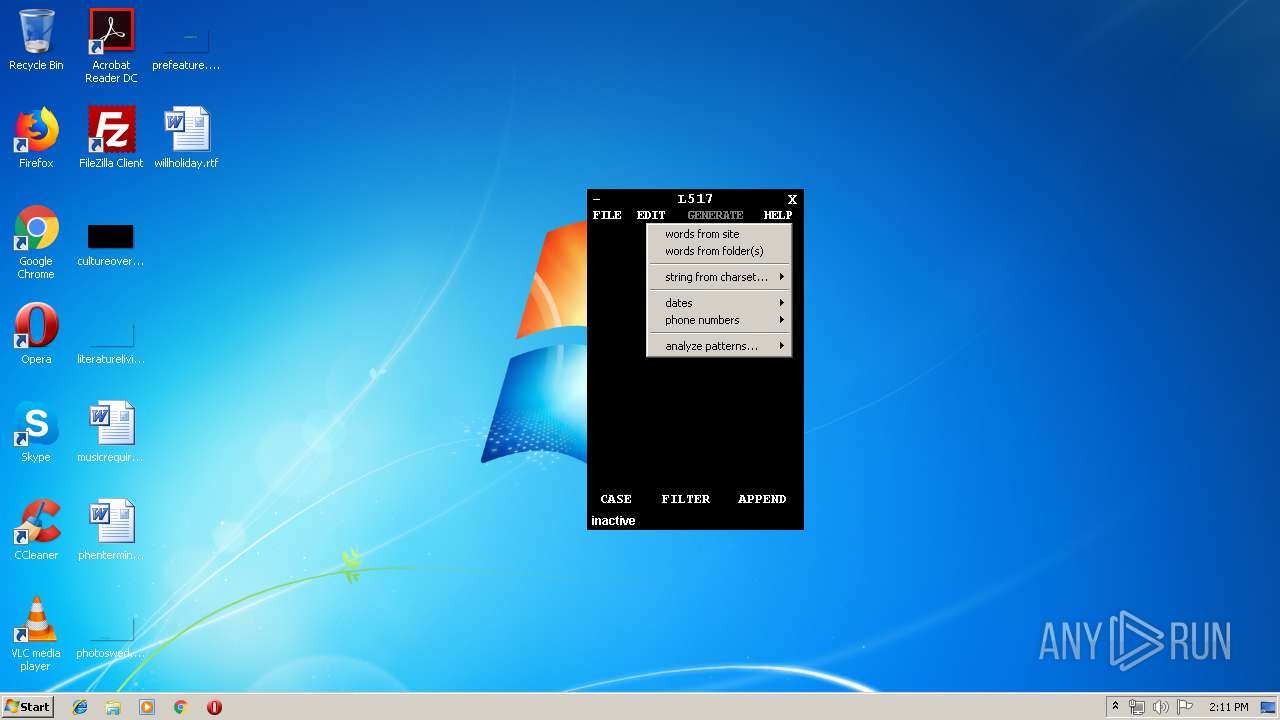Viewport: 1280px width, 720px height.
Task: Launch Chrome from the taskbar
Action: tap(180, 707)
